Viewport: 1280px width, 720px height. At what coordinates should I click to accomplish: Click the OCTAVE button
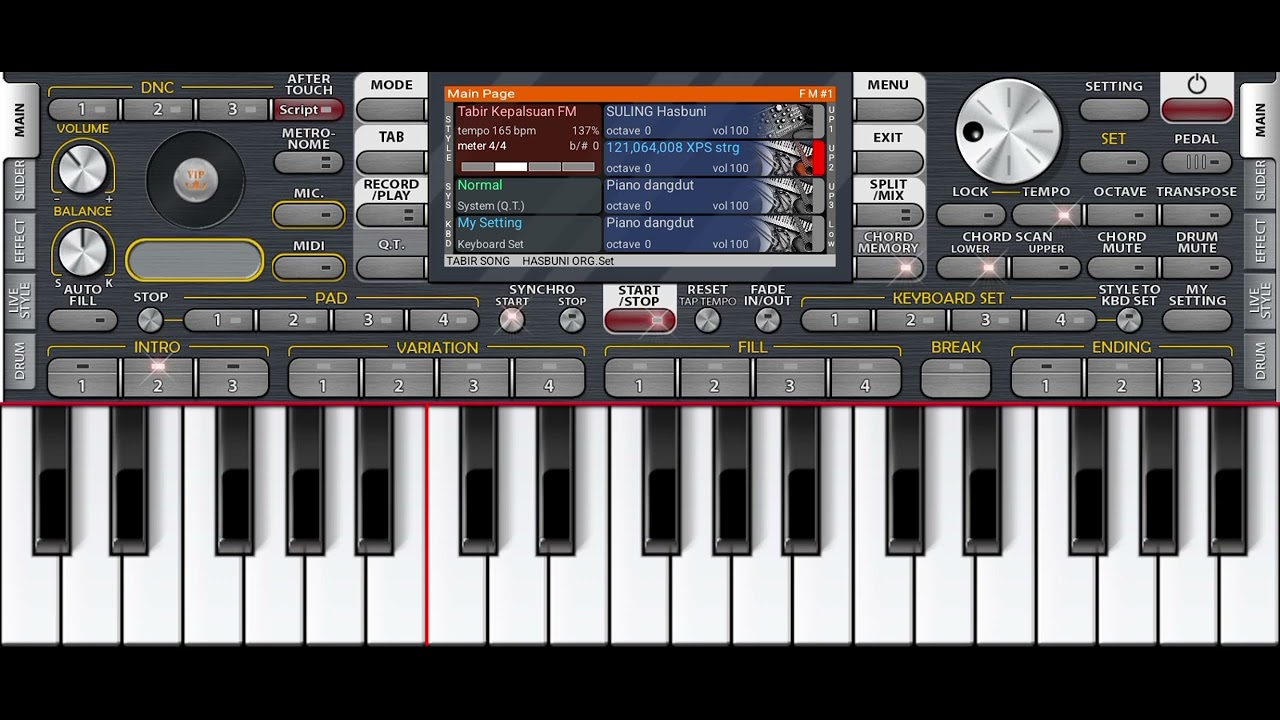point(1122,215)
